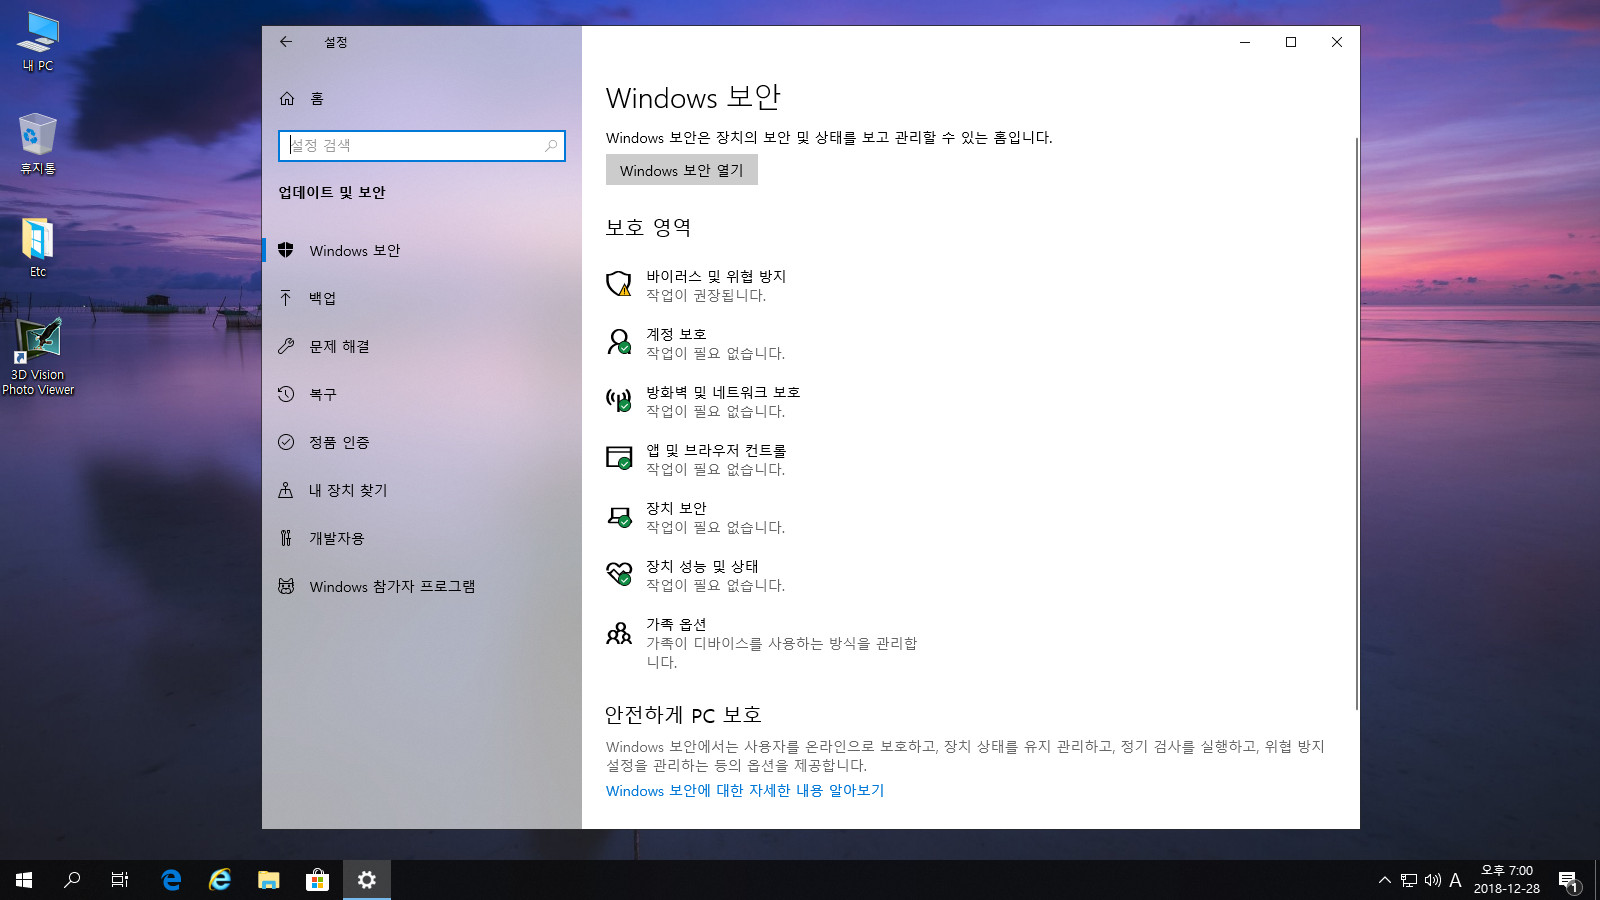The height and width of the screenshot is (900, 1600).
Task: Open the 휴지통 recycle bin icon
Action: click(38, 144)
